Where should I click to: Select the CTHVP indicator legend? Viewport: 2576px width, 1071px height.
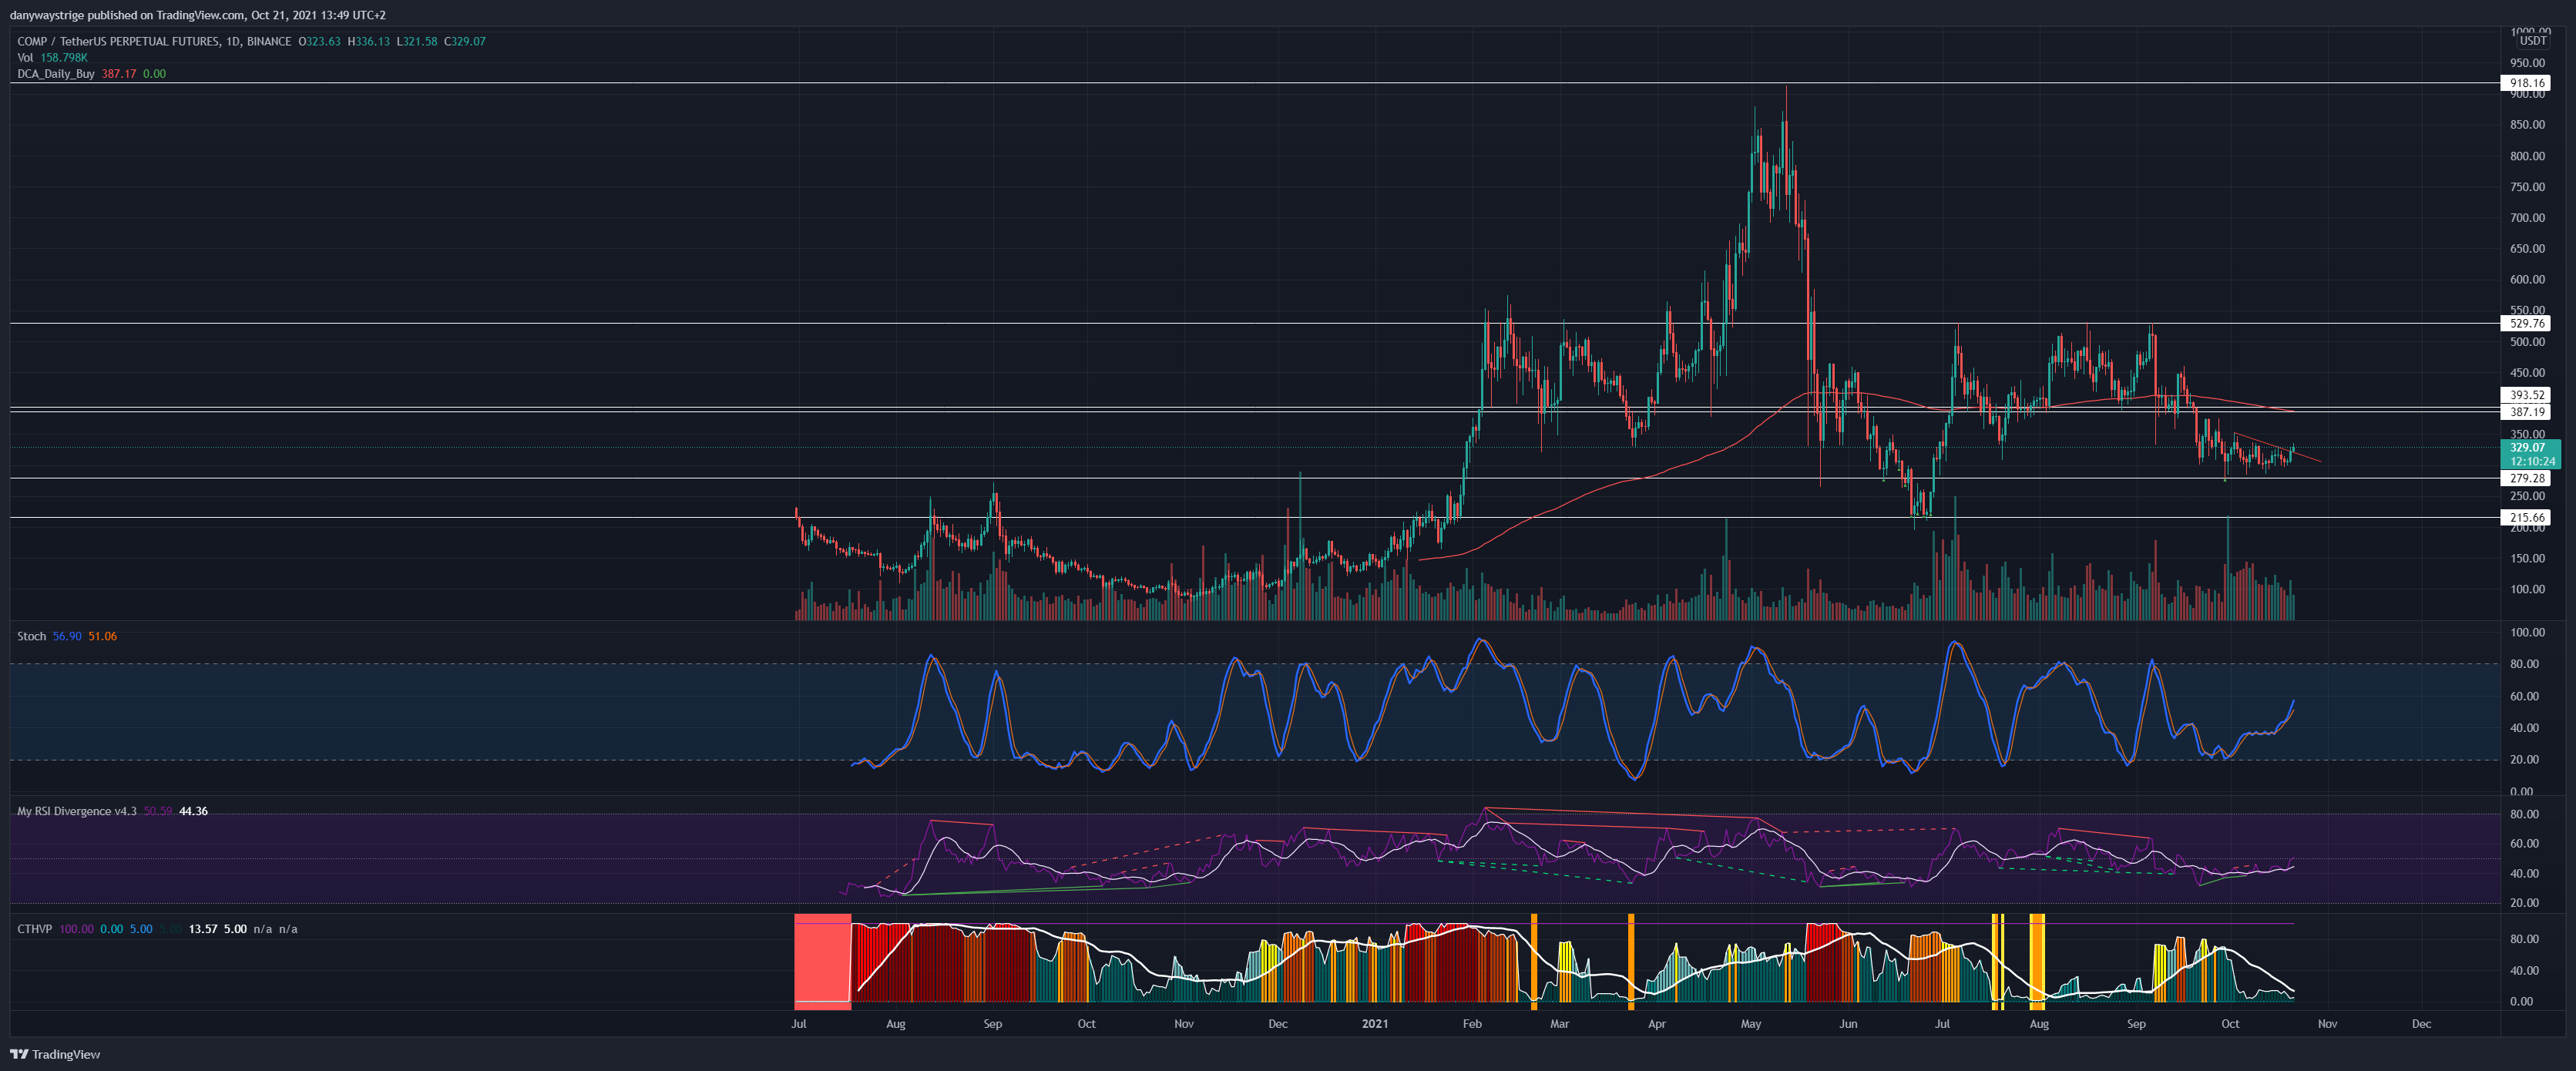[34, 929]
